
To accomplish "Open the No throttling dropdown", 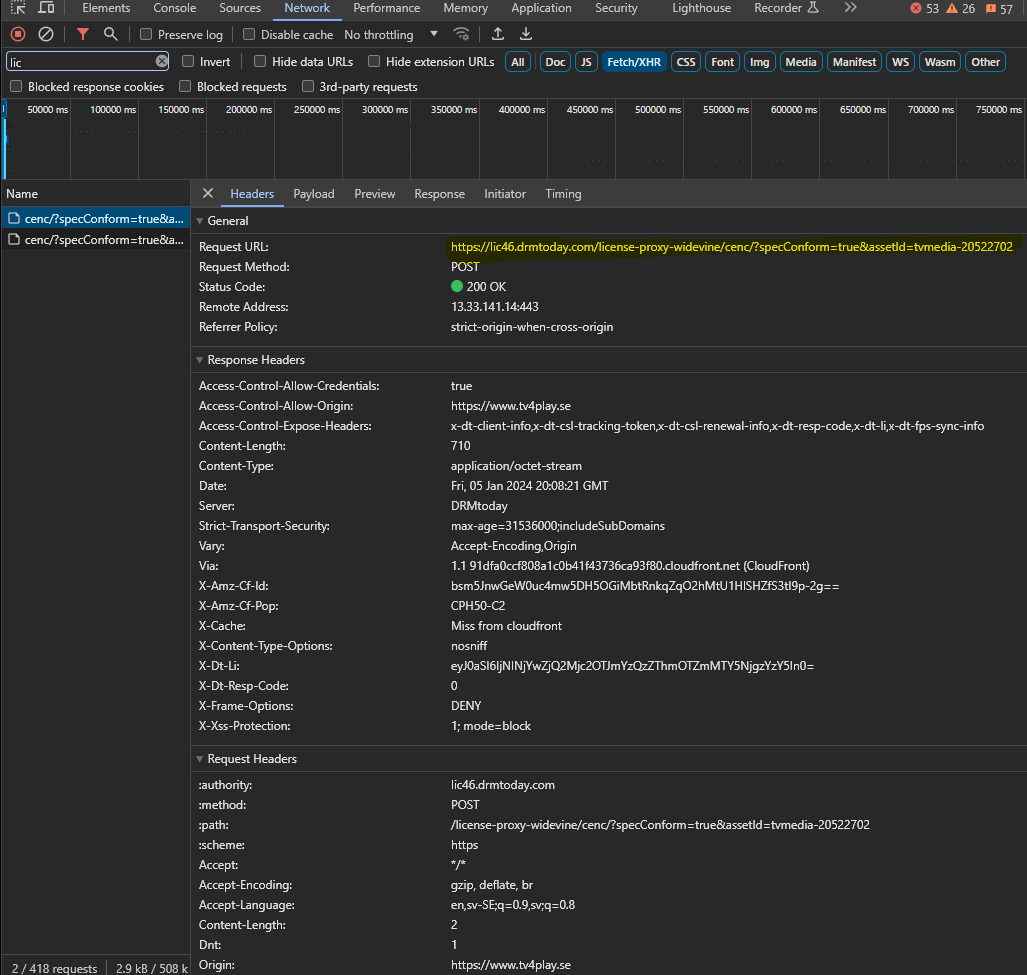I will click(391, 35).
